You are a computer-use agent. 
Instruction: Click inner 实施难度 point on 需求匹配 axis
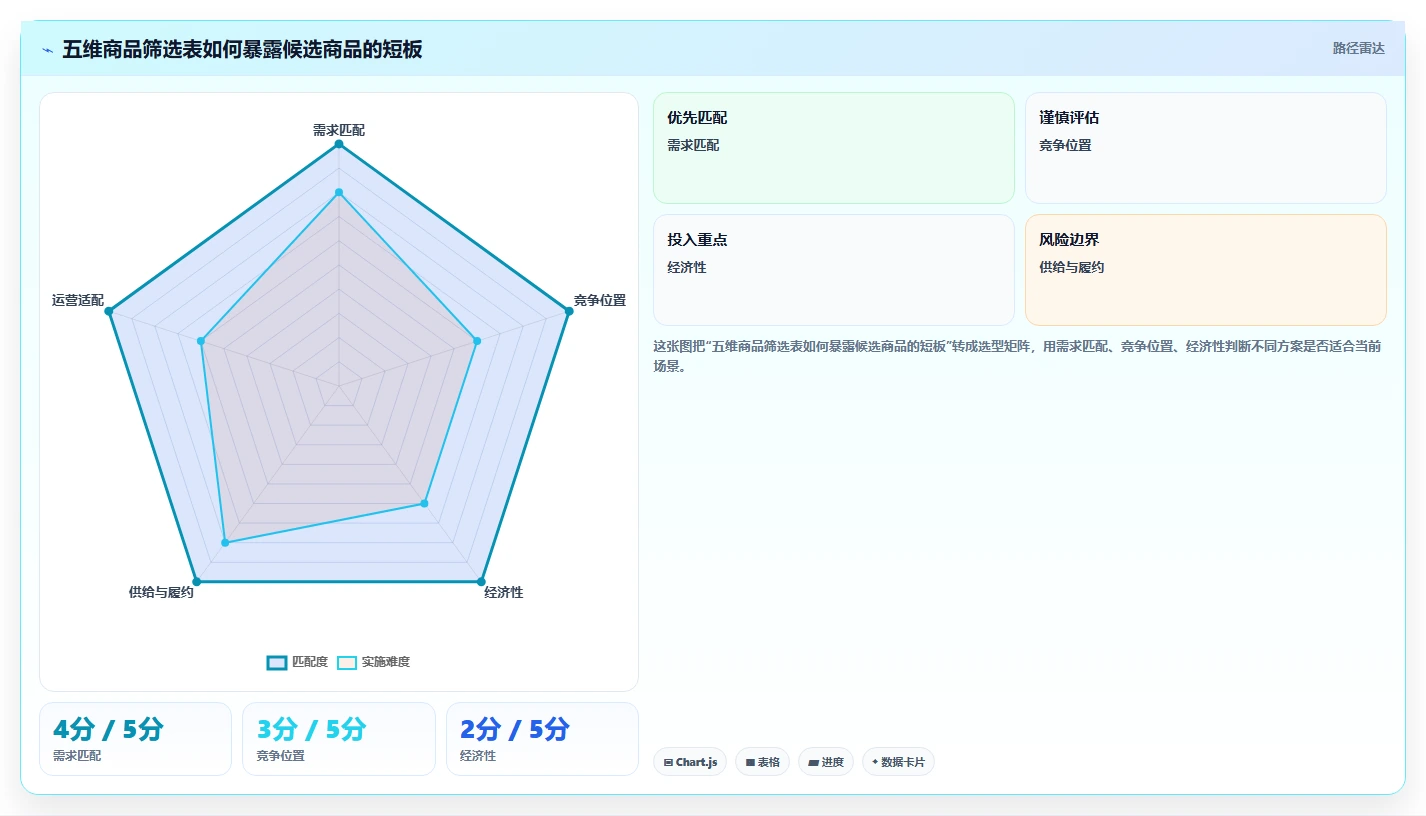[339, 192]
